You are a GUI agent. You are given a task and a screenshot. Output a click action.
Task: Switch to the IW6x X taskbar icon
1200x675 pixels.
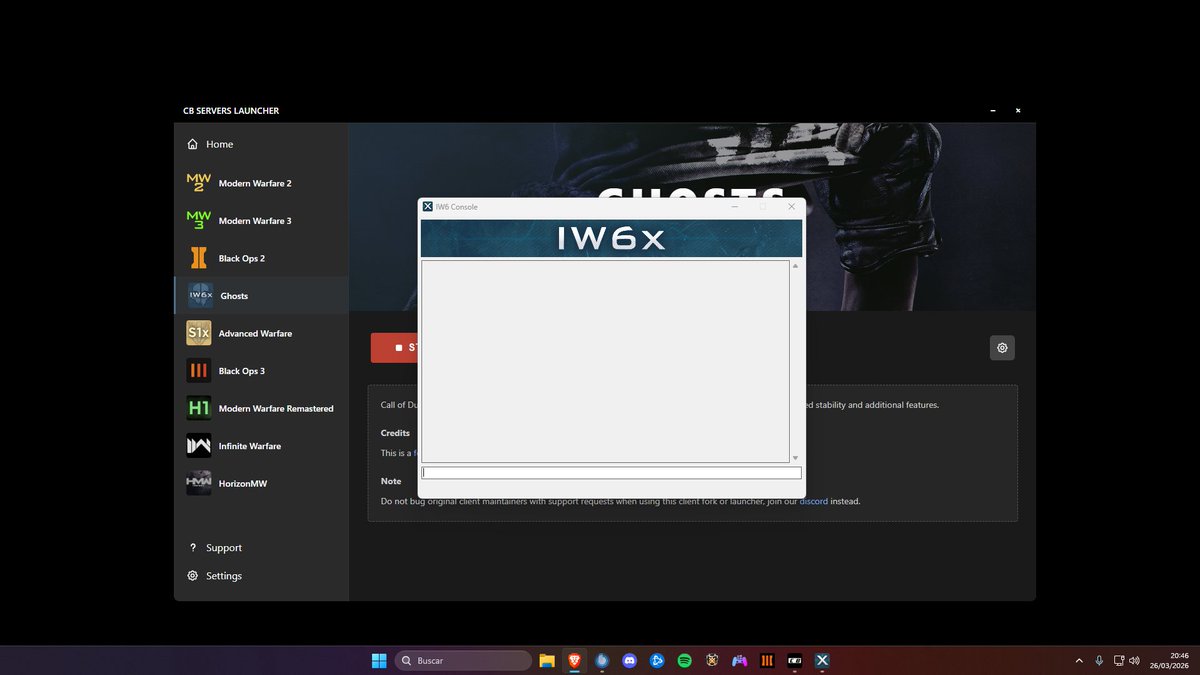(x=822, y=661)
